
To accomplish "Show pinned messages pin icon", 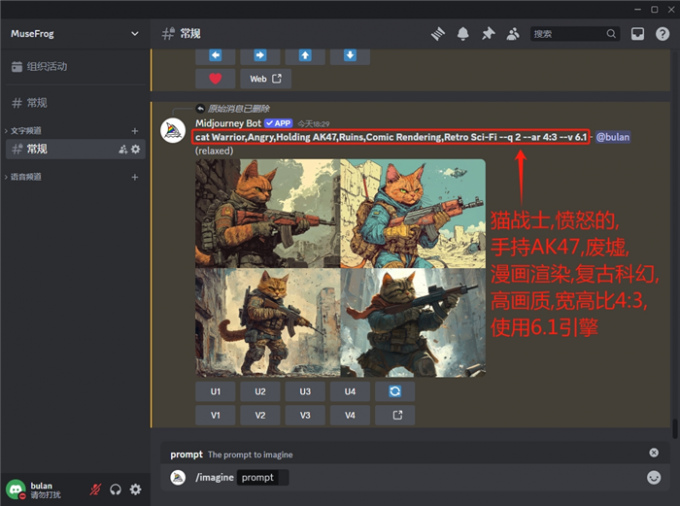I will tap(488, 34).
